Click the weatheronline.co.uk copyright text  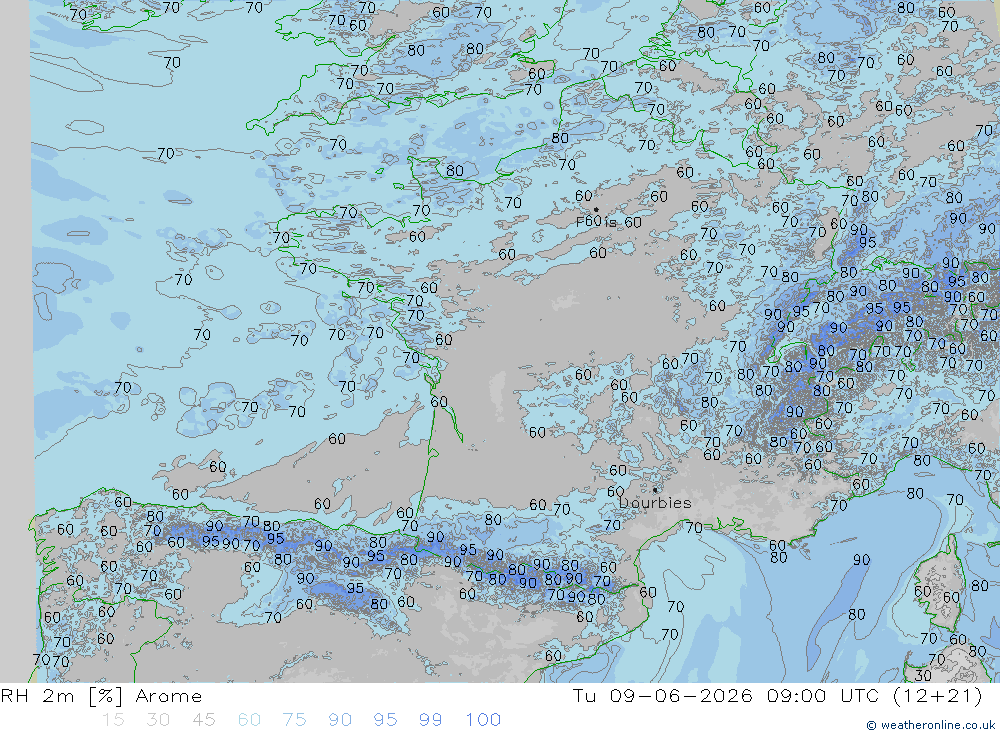pyautogui.click(x=930, y=725)
